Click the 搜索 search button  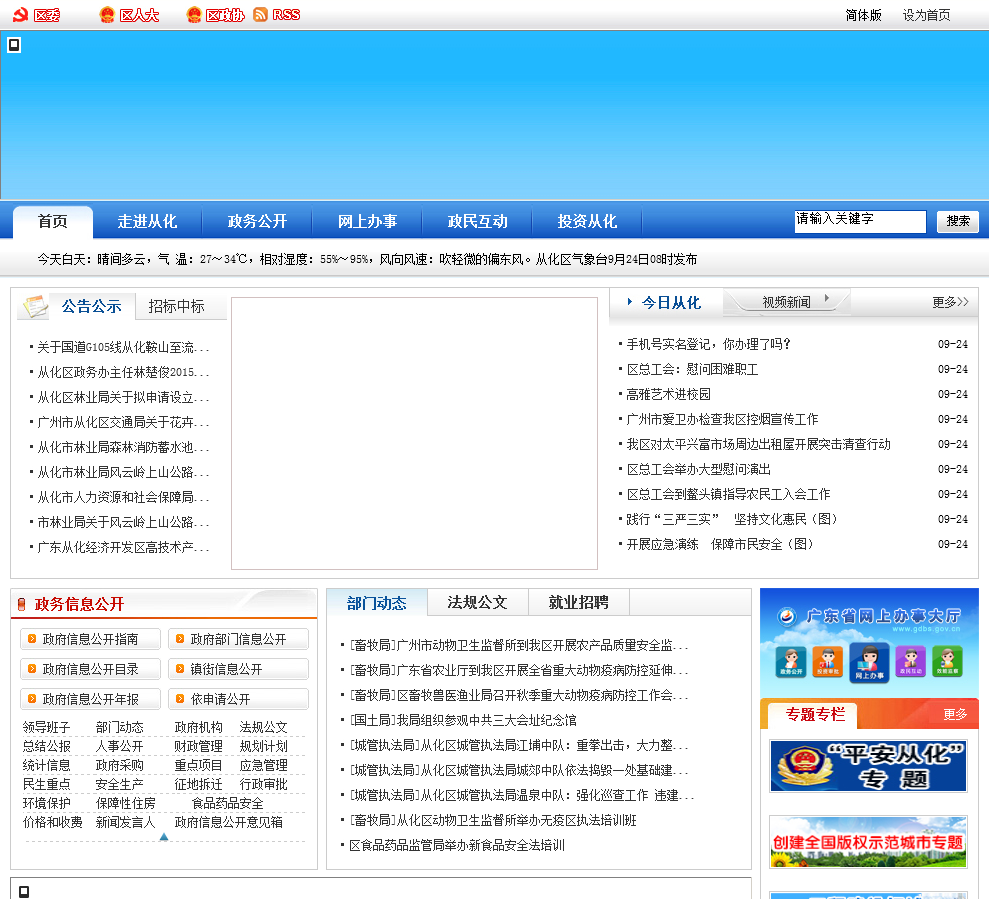957,221
